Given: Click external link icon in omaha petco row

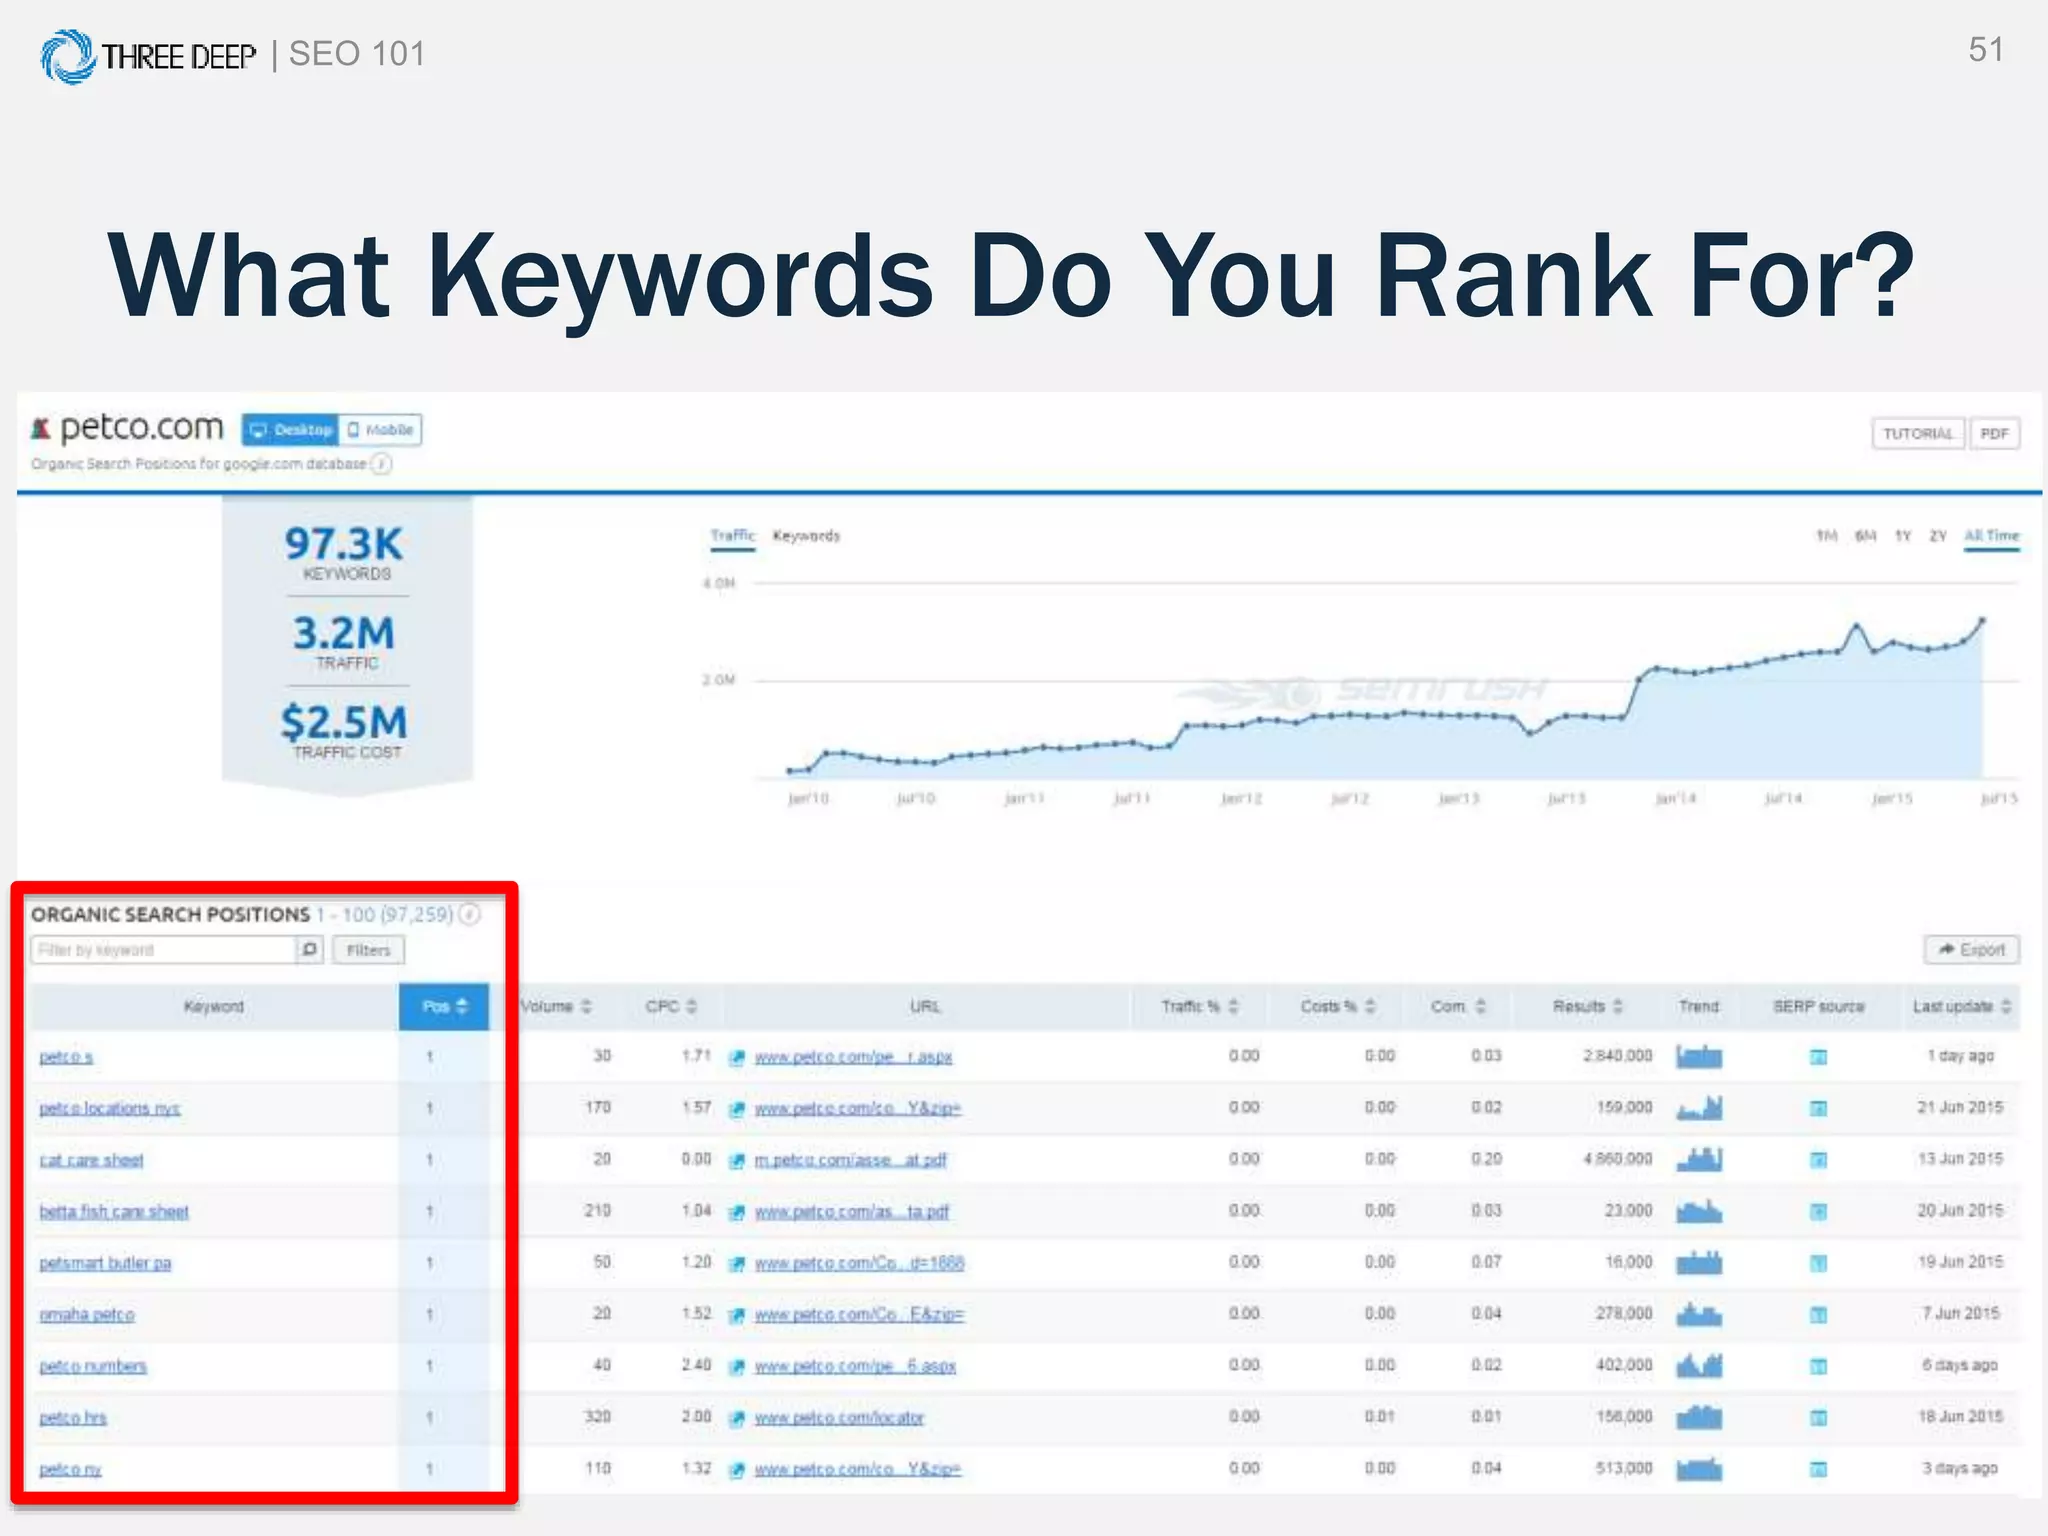Looking at the screenshot, I should (x=737, y=1316).
